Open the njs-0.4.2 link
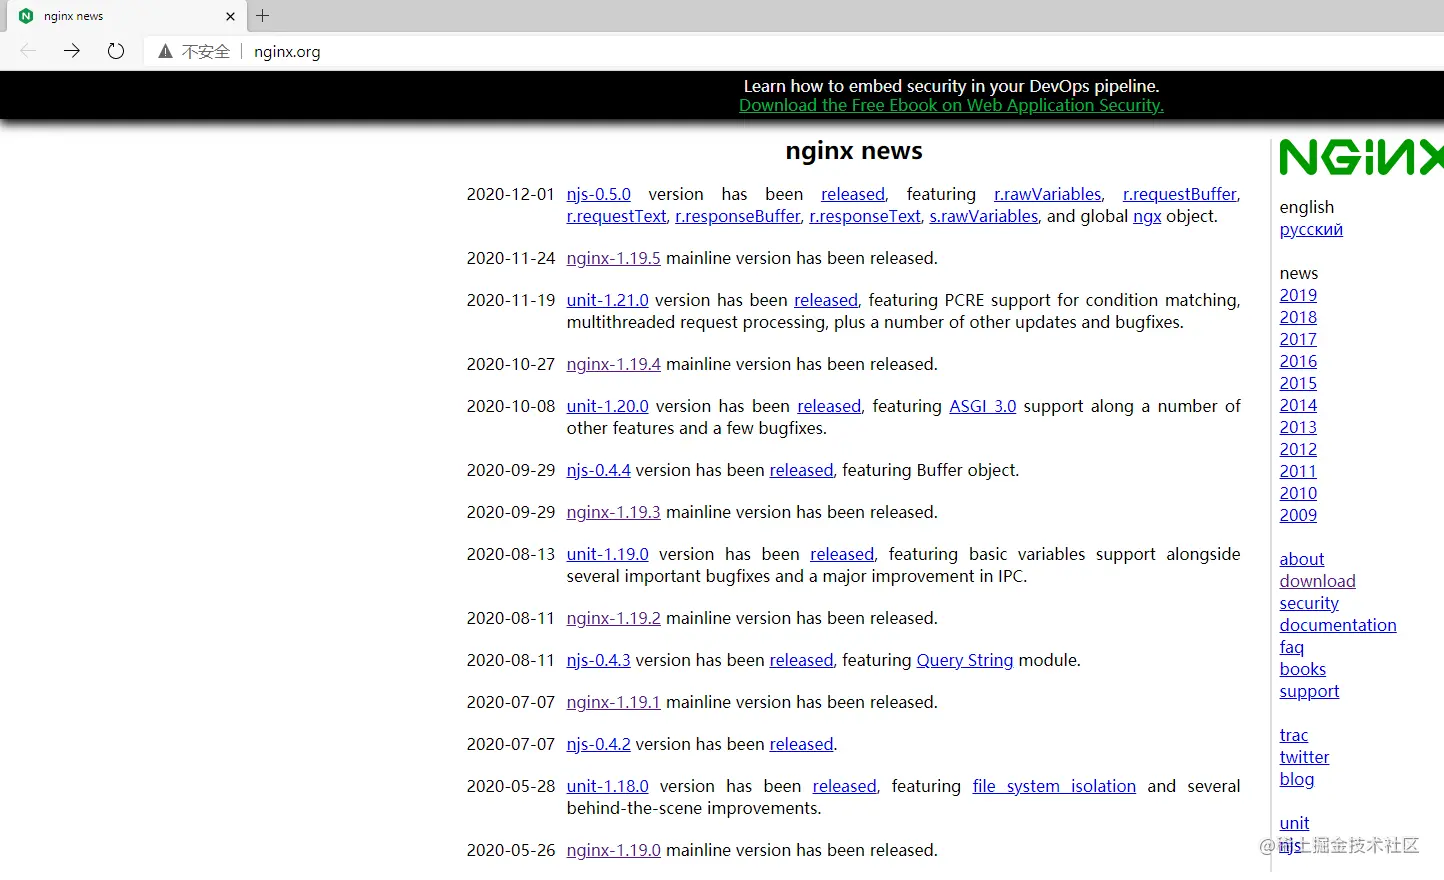1444x880 pixels. point(598,745)
